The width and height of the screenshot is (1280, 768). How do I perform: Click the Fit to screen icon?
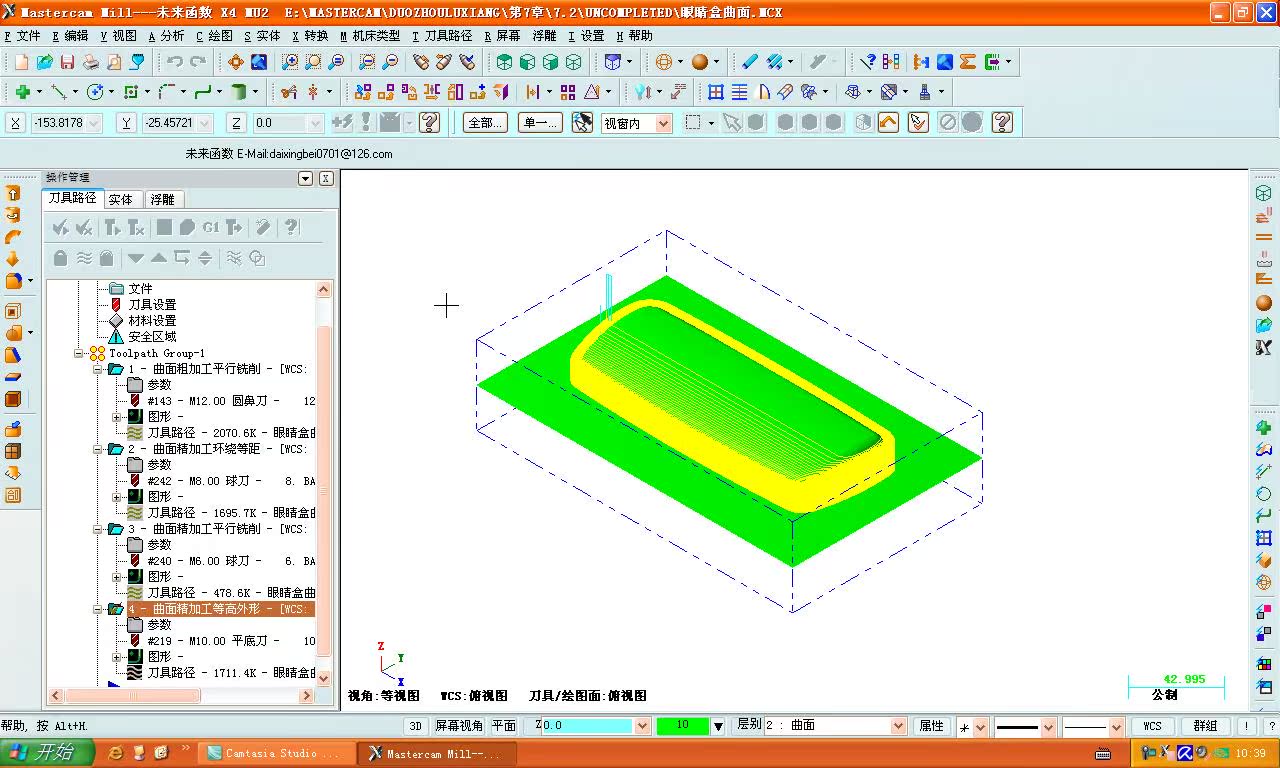point(236,62)
